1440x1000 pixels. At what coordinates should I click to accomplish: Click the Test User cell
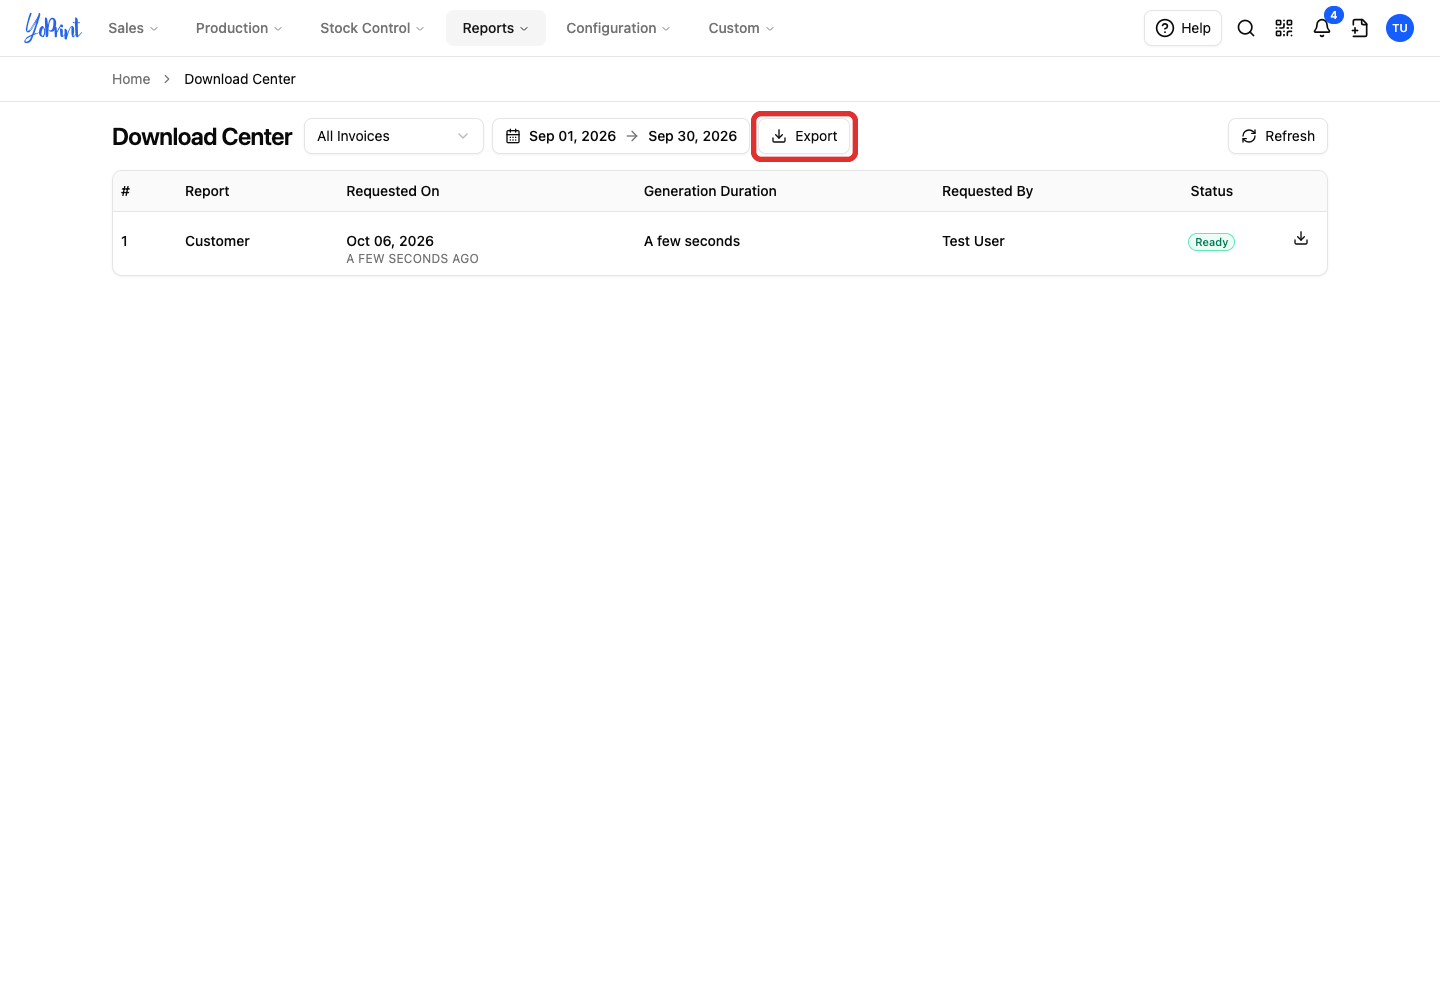tap(973, 241)
